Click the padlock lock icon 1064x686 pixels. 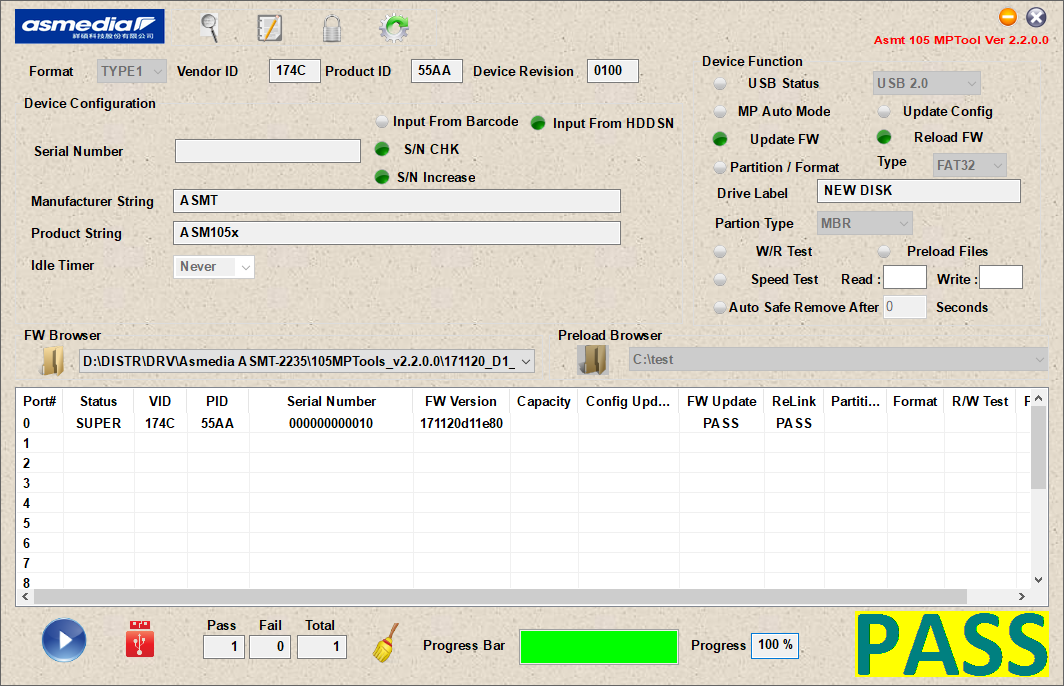click(x=332, y=28)
